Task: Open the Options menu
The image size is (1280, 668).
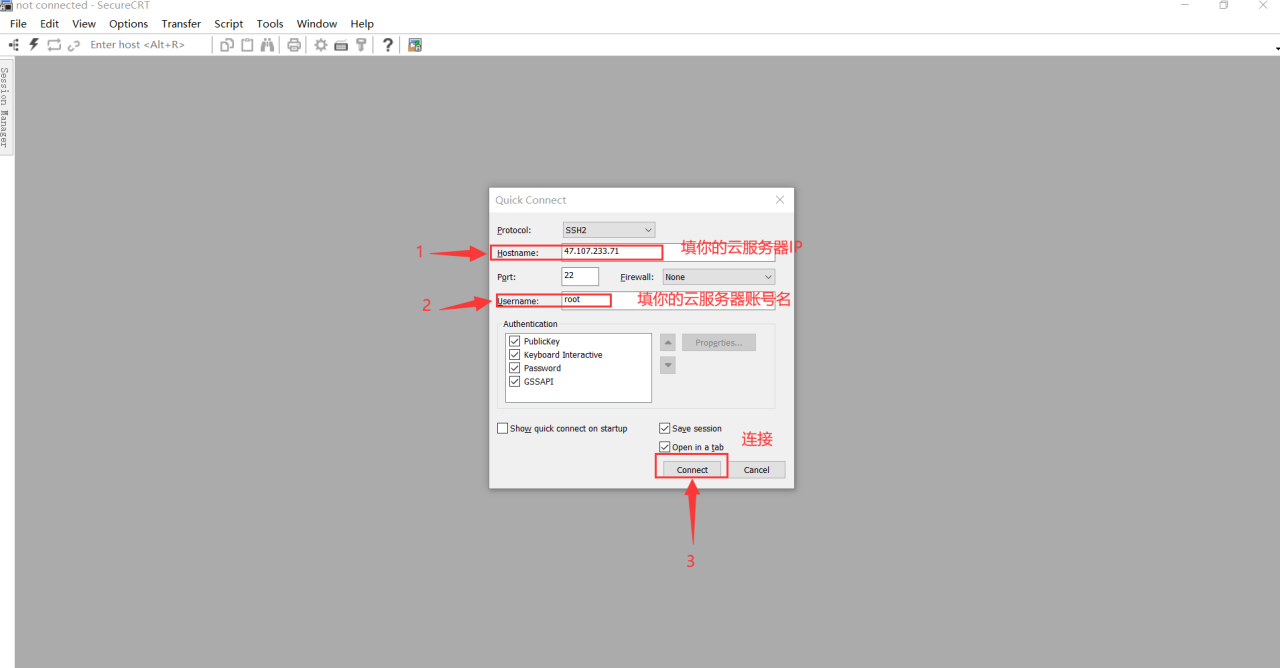Action: pyautogui.click(x=128, y=24)
